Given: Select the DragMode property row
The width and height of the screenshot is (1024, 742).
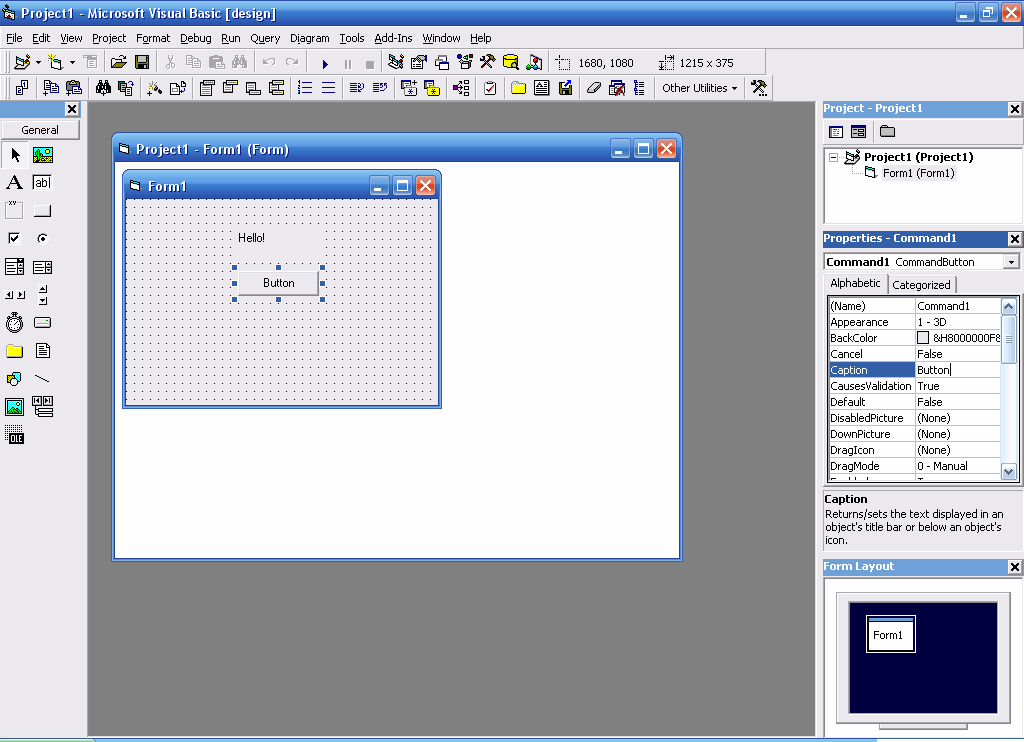Looking at the screenshot, I should 914,466.
